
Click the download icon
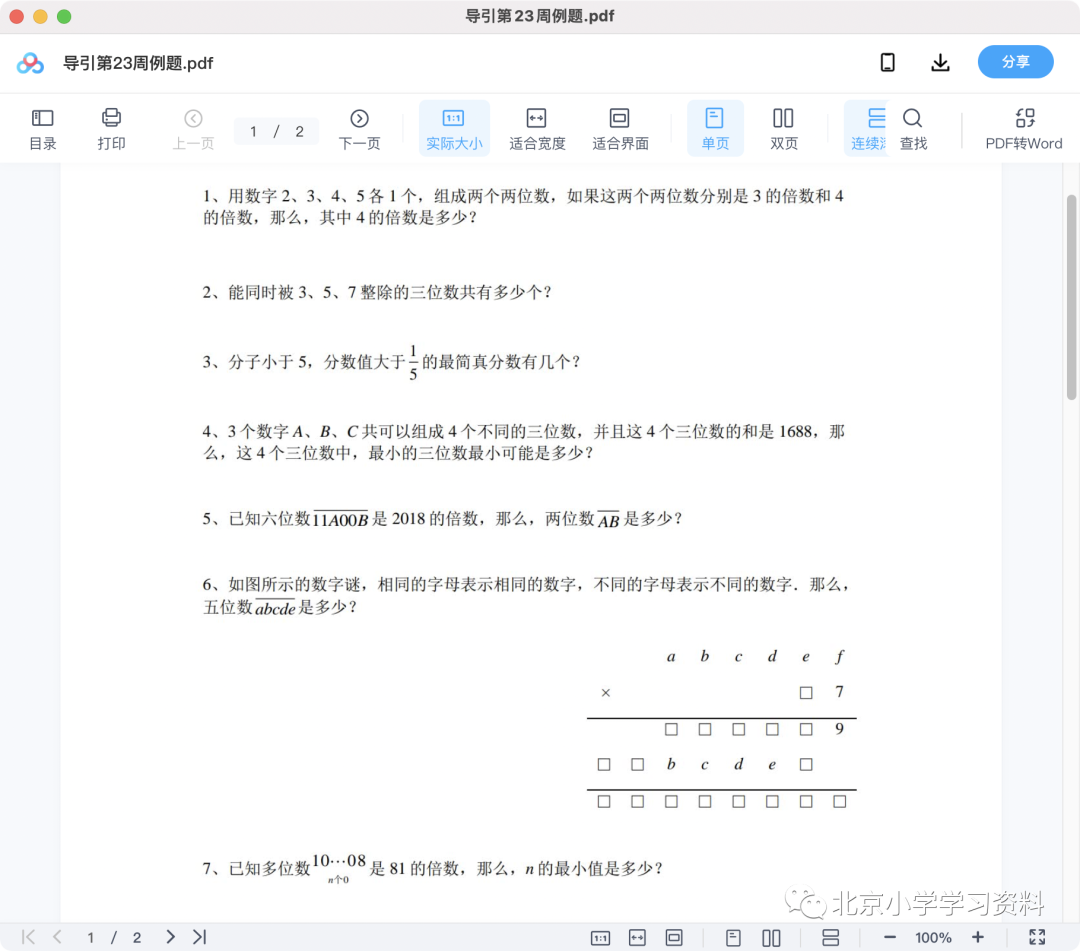(940, 63)
